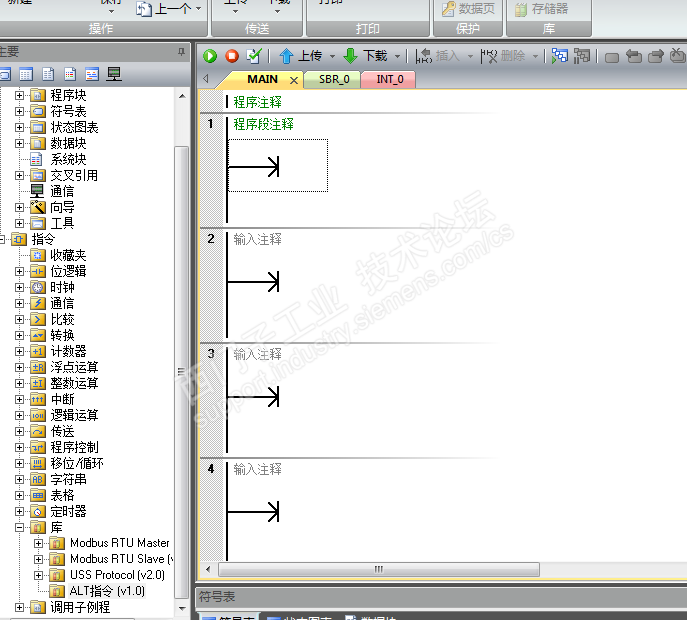687x620 pixels.
Task: Click the green Run PLC icon
Action: pyautogui.click(x=210, y=56)
